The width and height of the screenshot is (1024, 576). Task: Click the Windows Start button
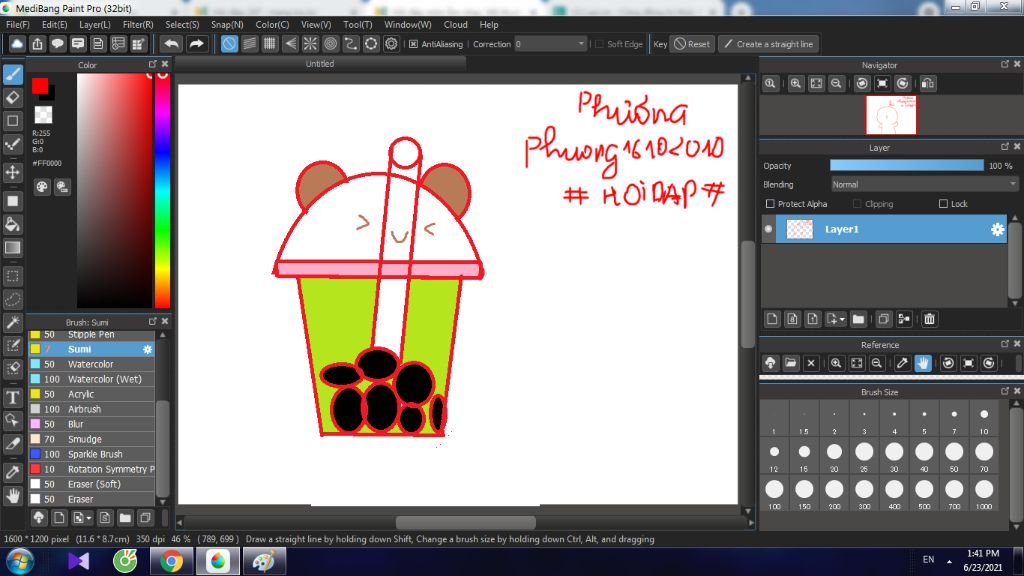point(18,561)
